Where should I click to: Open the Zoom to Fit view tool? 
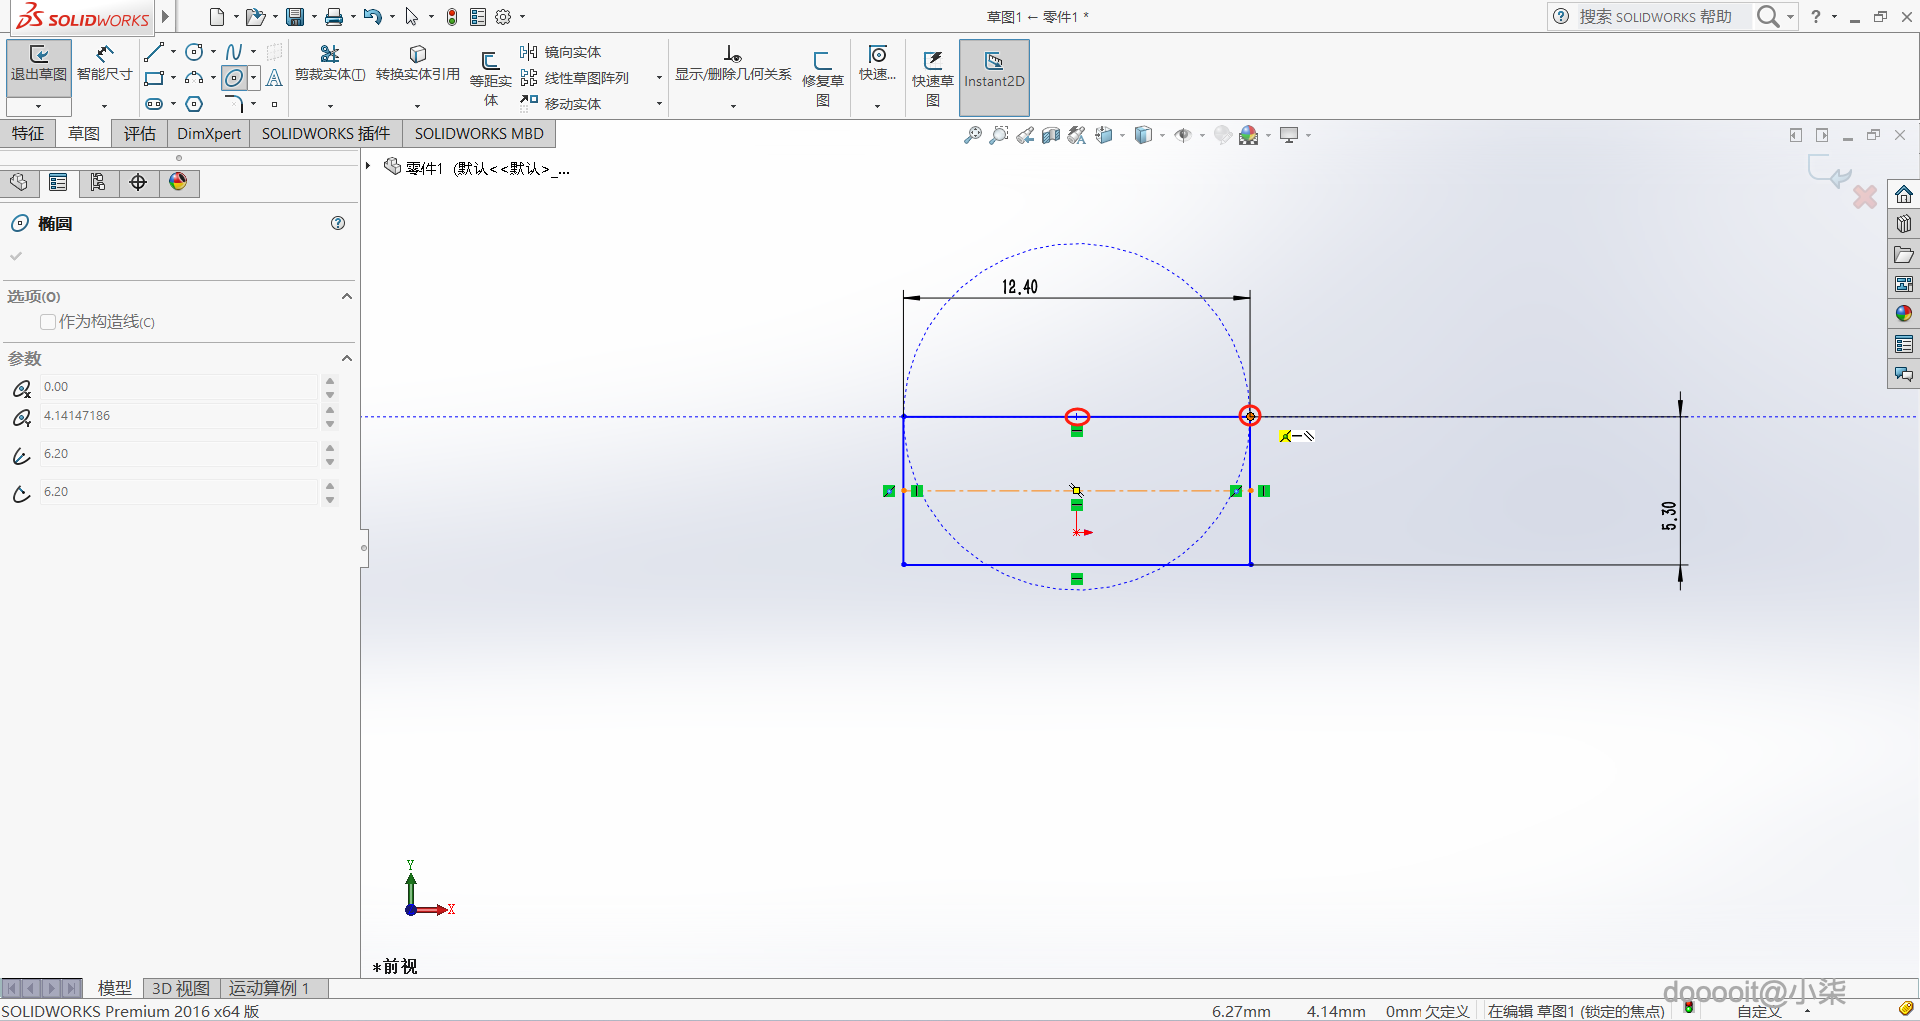coord(972,135)
